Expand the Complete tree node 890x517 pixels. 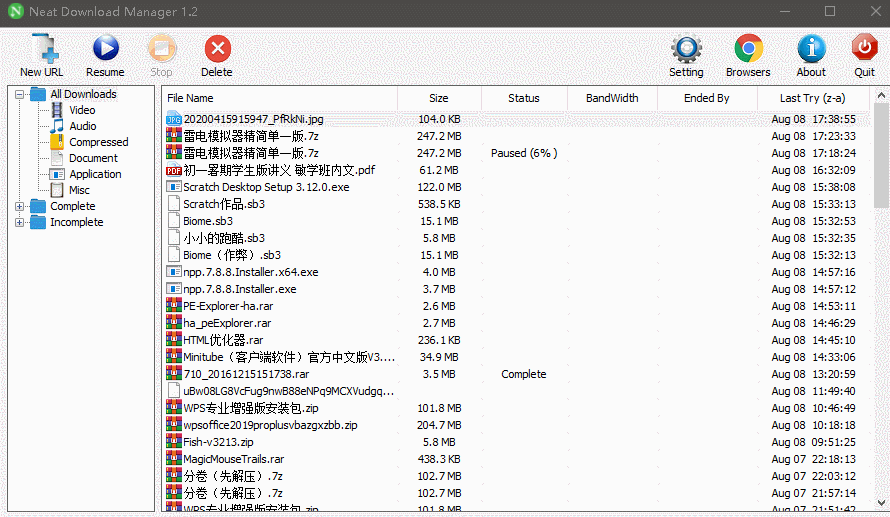click(x=20, y=206)
